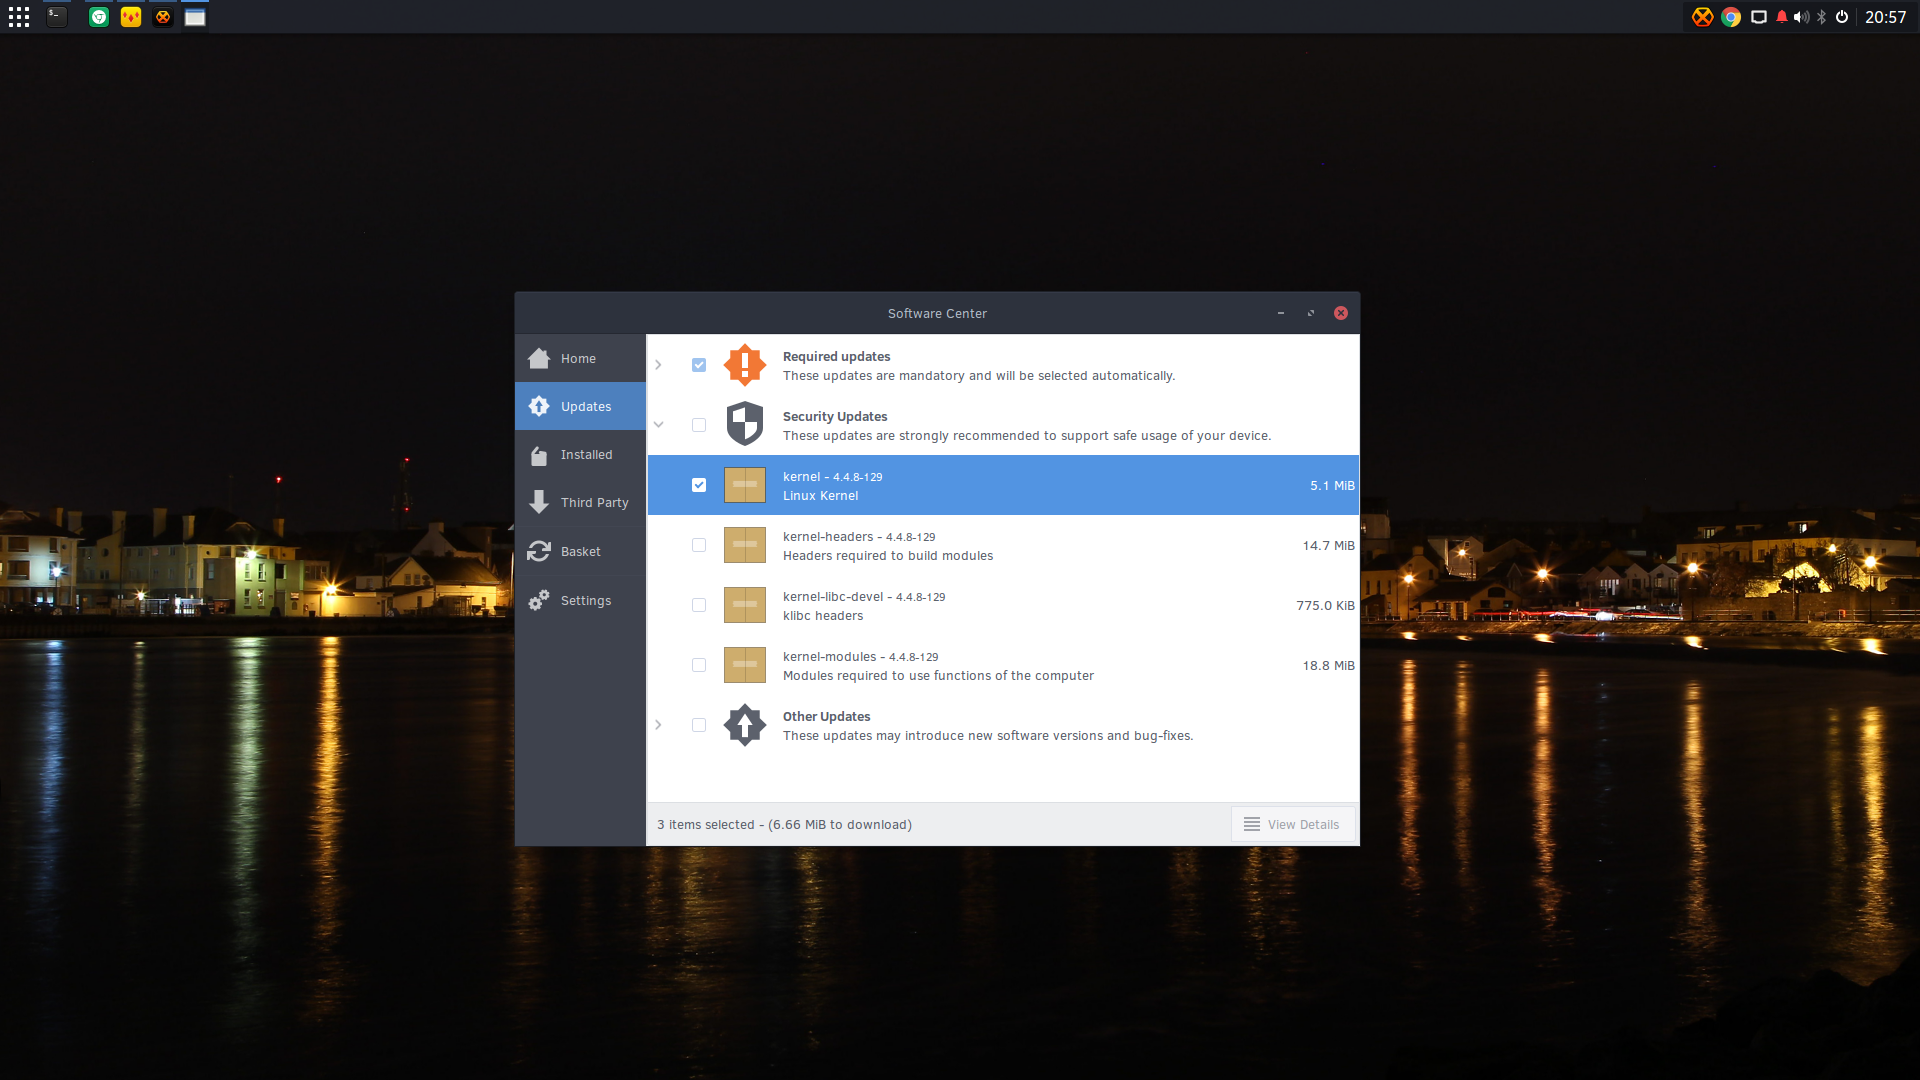This screenshot has width=1920, height=1080.
Task: Click the 5.1 MiB size value
Action: pos(1332,486)
